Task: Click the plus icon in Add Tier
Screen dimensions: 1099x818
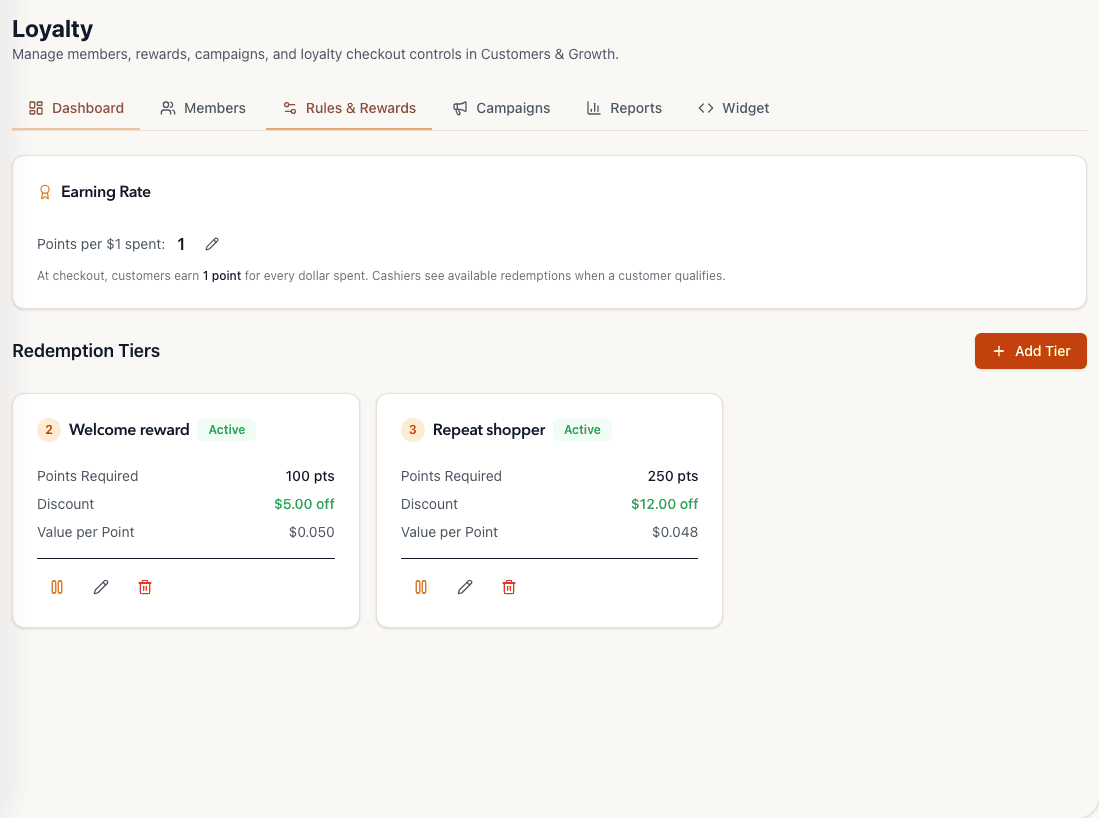Action: tap(999, 351)
